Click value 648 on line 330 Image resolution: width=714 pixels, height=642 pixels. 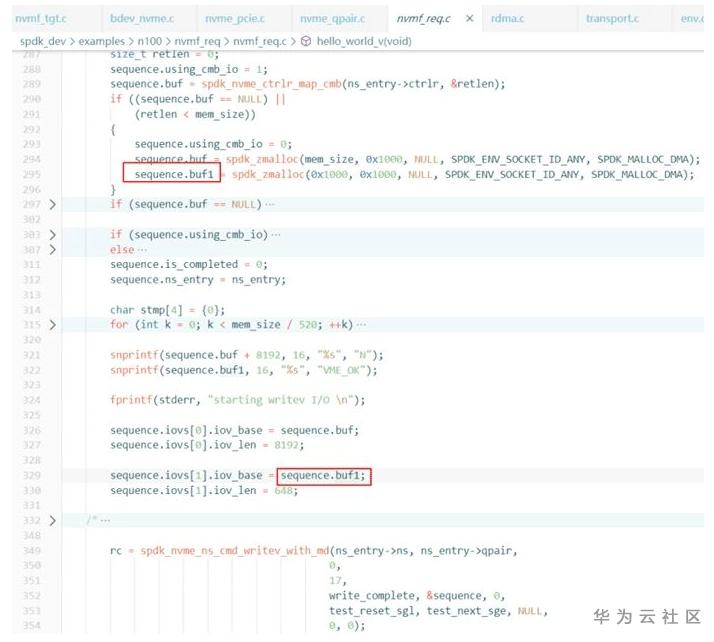283,491
